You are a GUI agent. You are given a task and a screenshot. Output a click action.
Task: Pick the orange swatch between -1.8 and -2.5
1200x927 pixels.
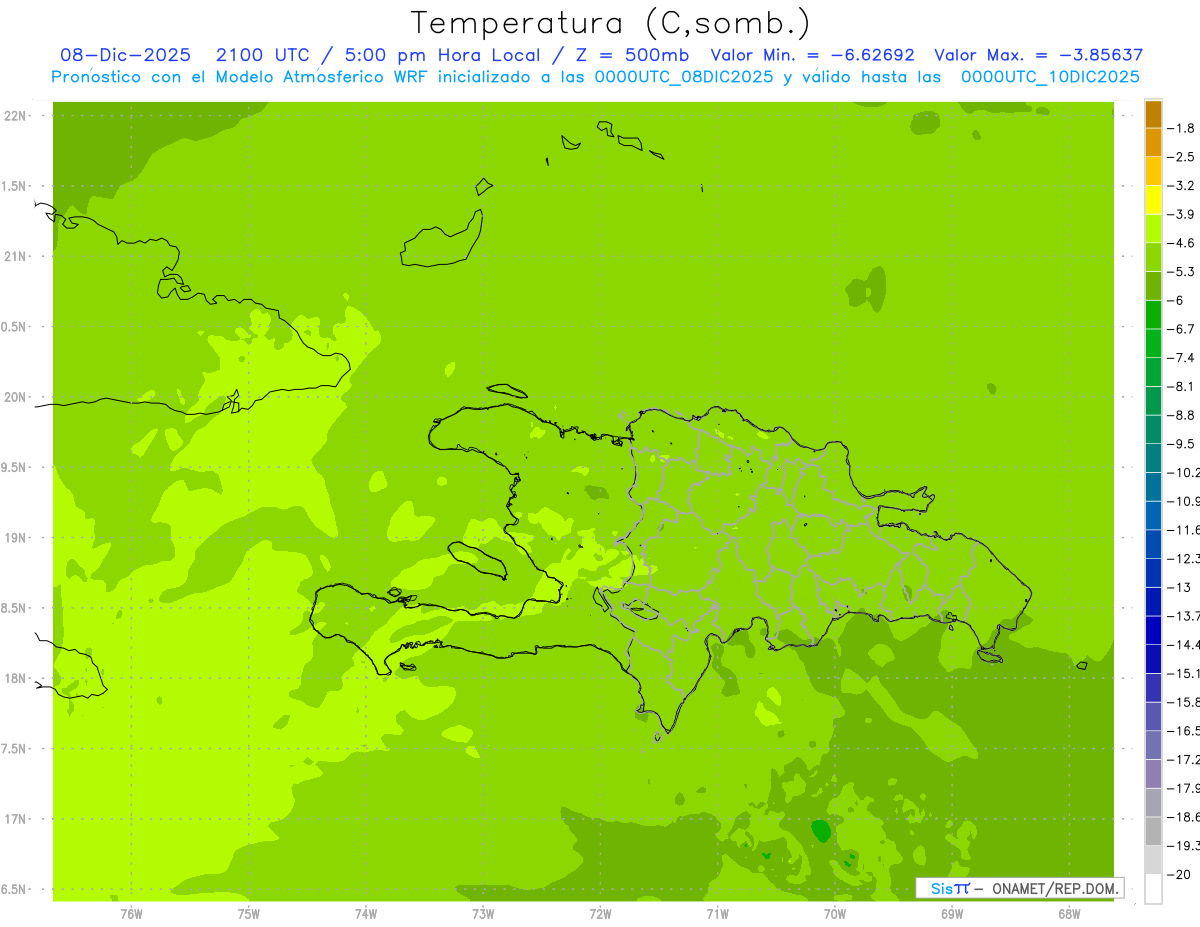pos(1153,143)
